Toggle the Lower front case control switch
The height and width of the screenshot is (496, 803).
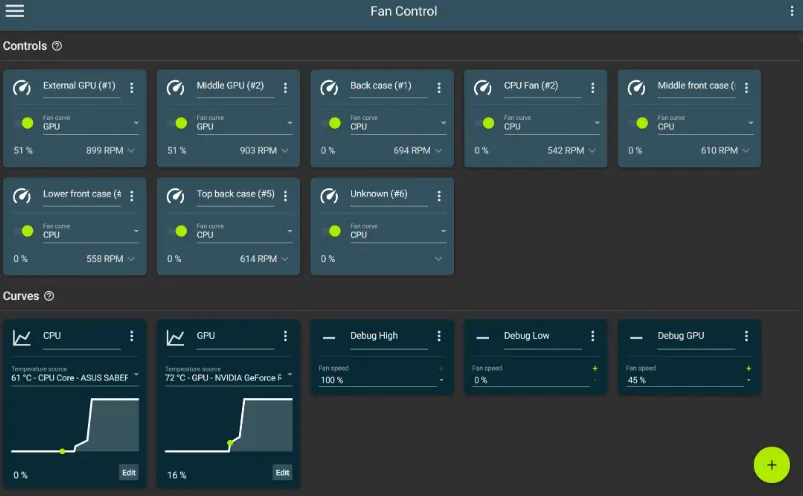click(24, 231)
